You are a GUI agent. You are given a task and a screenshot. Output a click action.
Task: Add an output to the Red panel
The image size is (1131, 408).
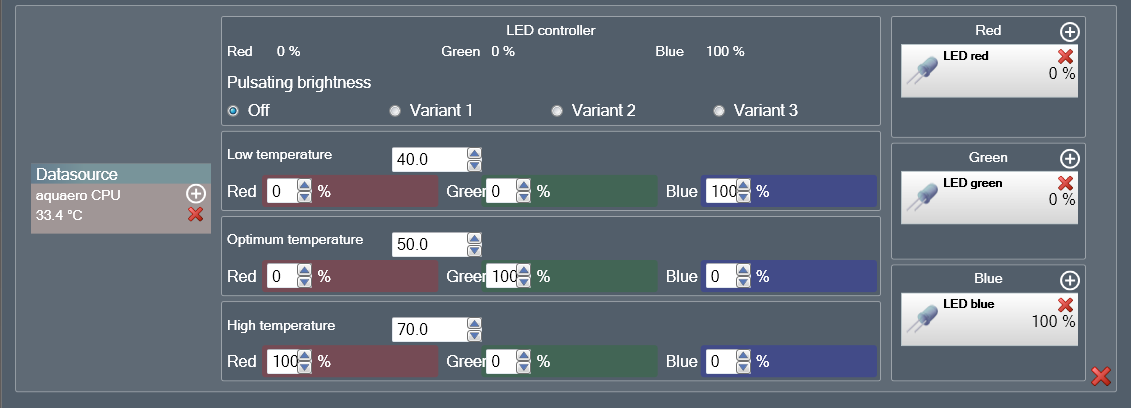pyautogui.click(x=1070, y=32)
